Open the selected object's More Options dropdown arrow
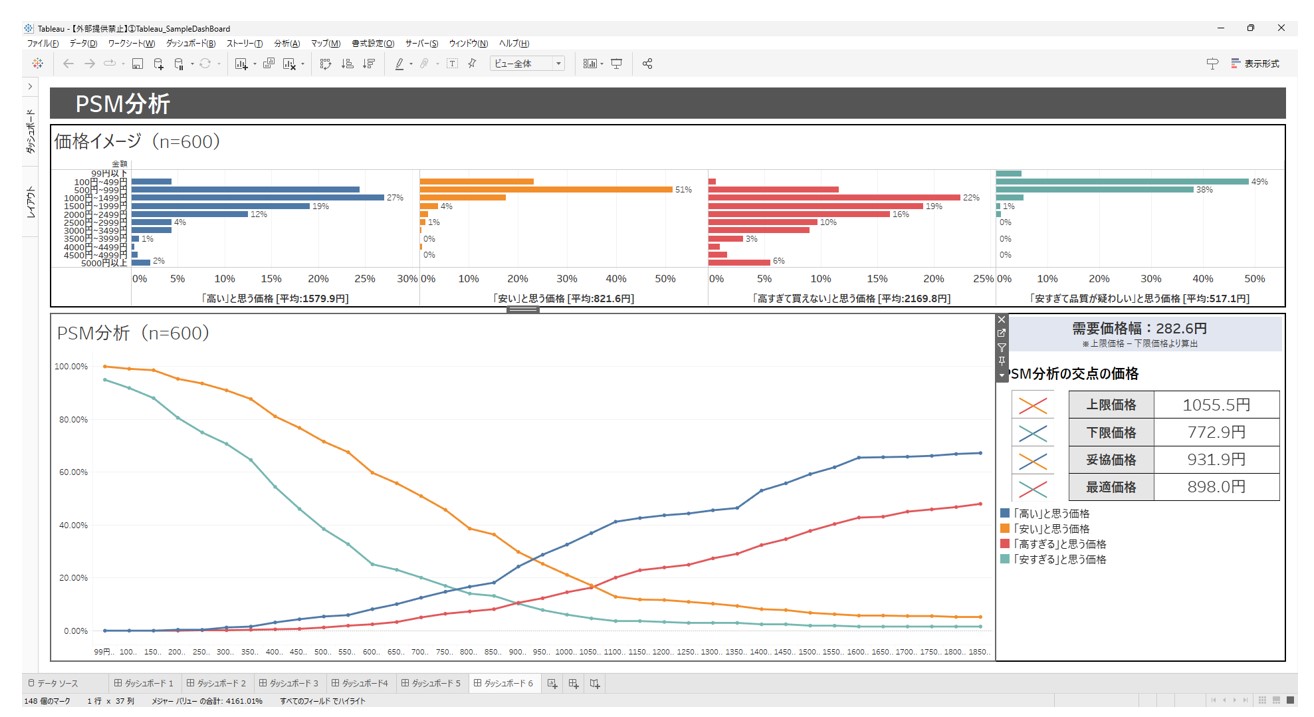 point(1002,374)
